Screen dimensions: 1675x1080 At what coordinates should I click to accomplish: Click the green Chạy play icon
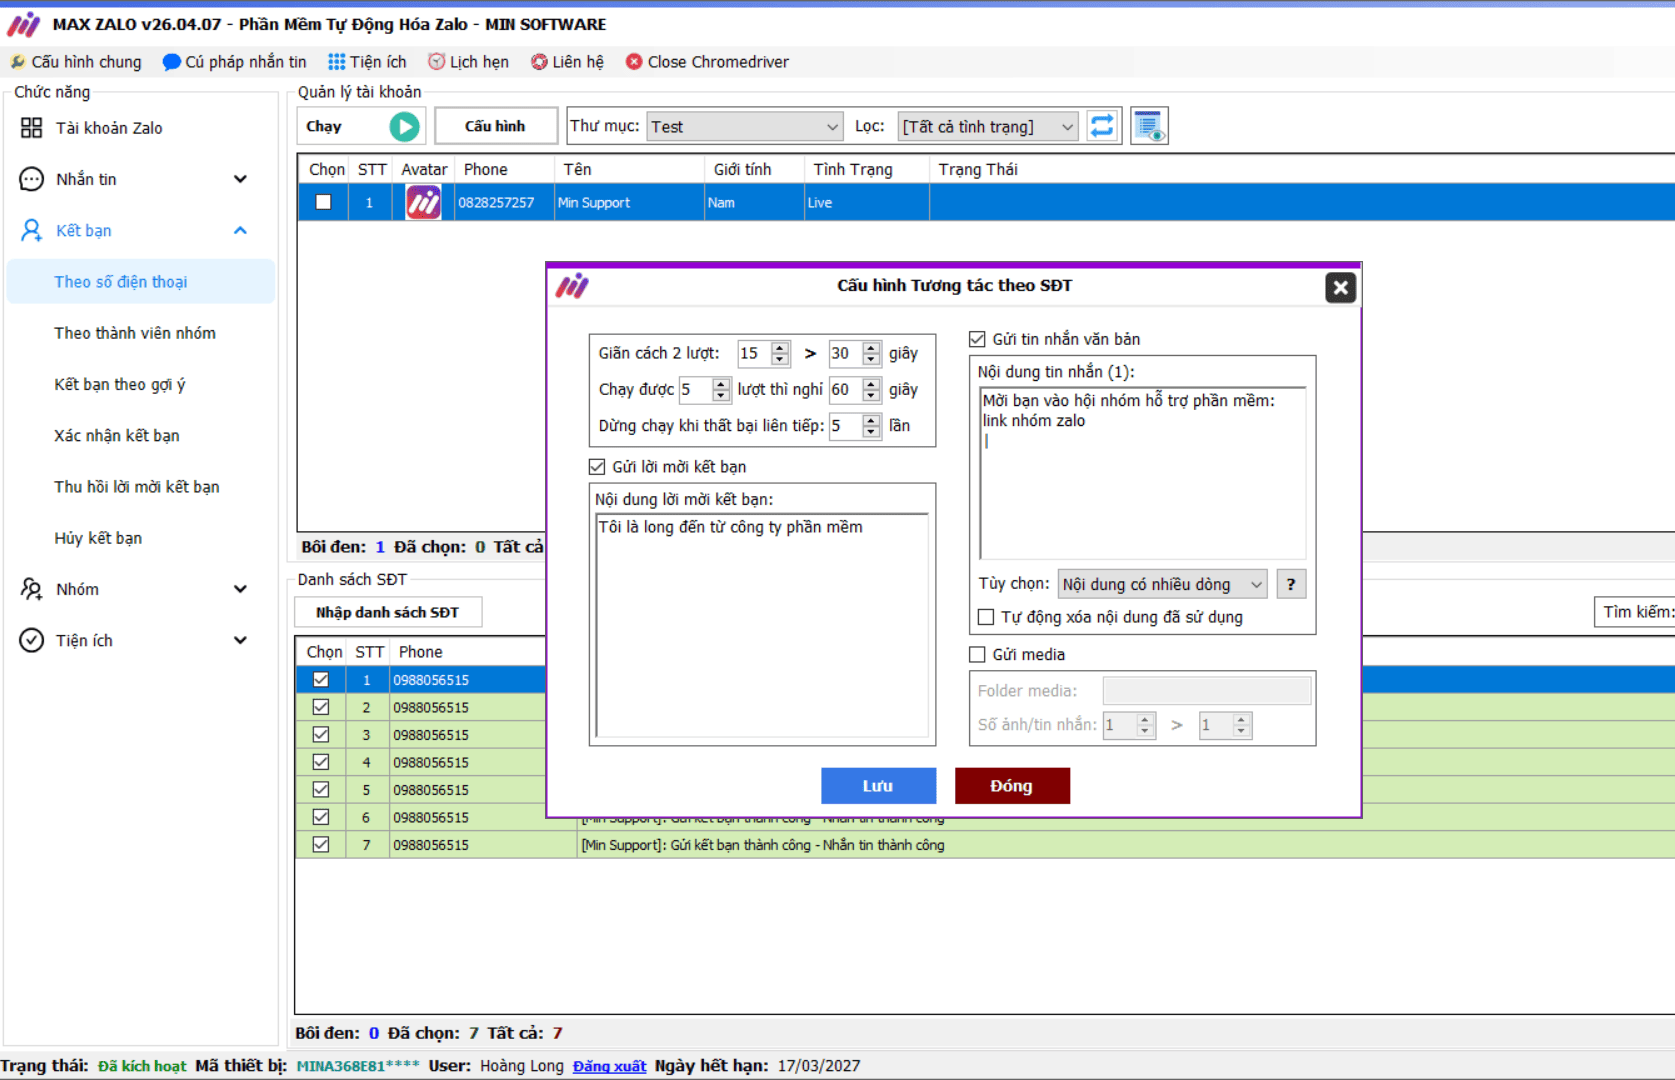pos(404,126)
